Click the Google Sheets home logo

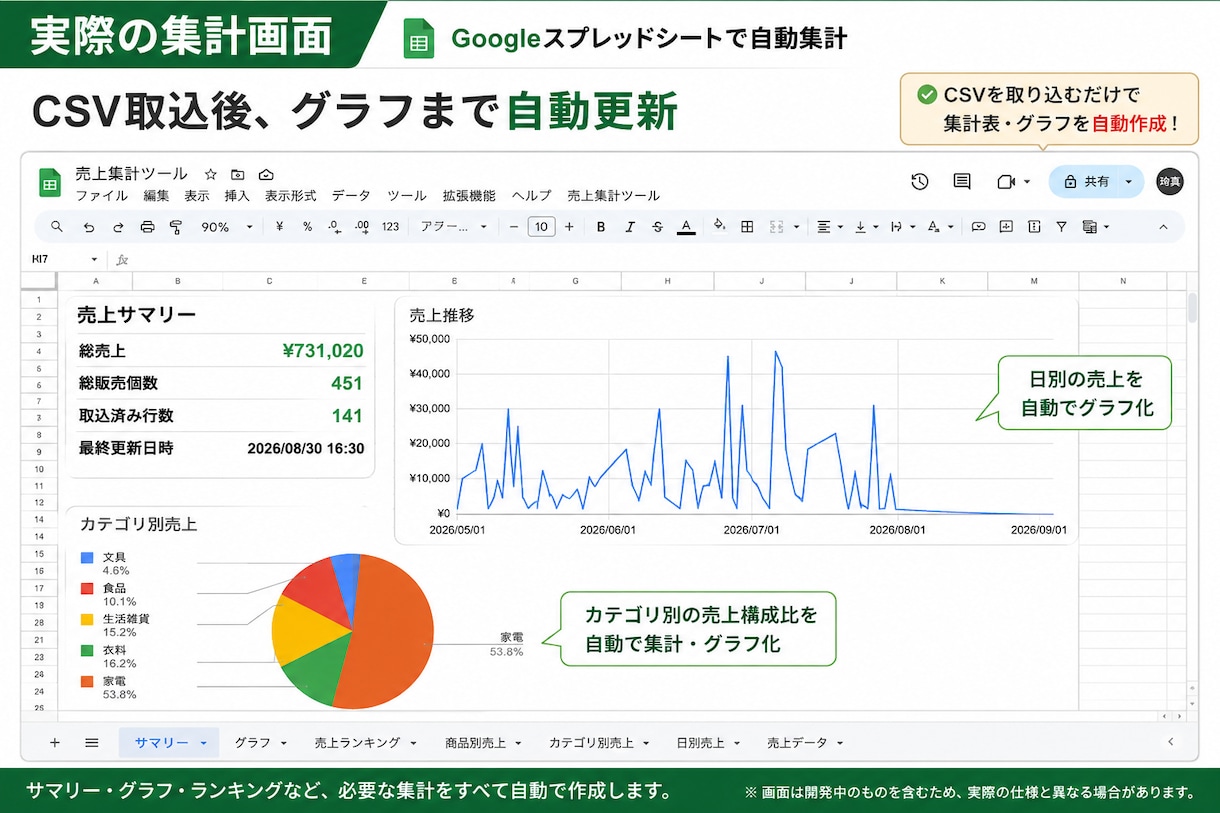pos(50,183)
